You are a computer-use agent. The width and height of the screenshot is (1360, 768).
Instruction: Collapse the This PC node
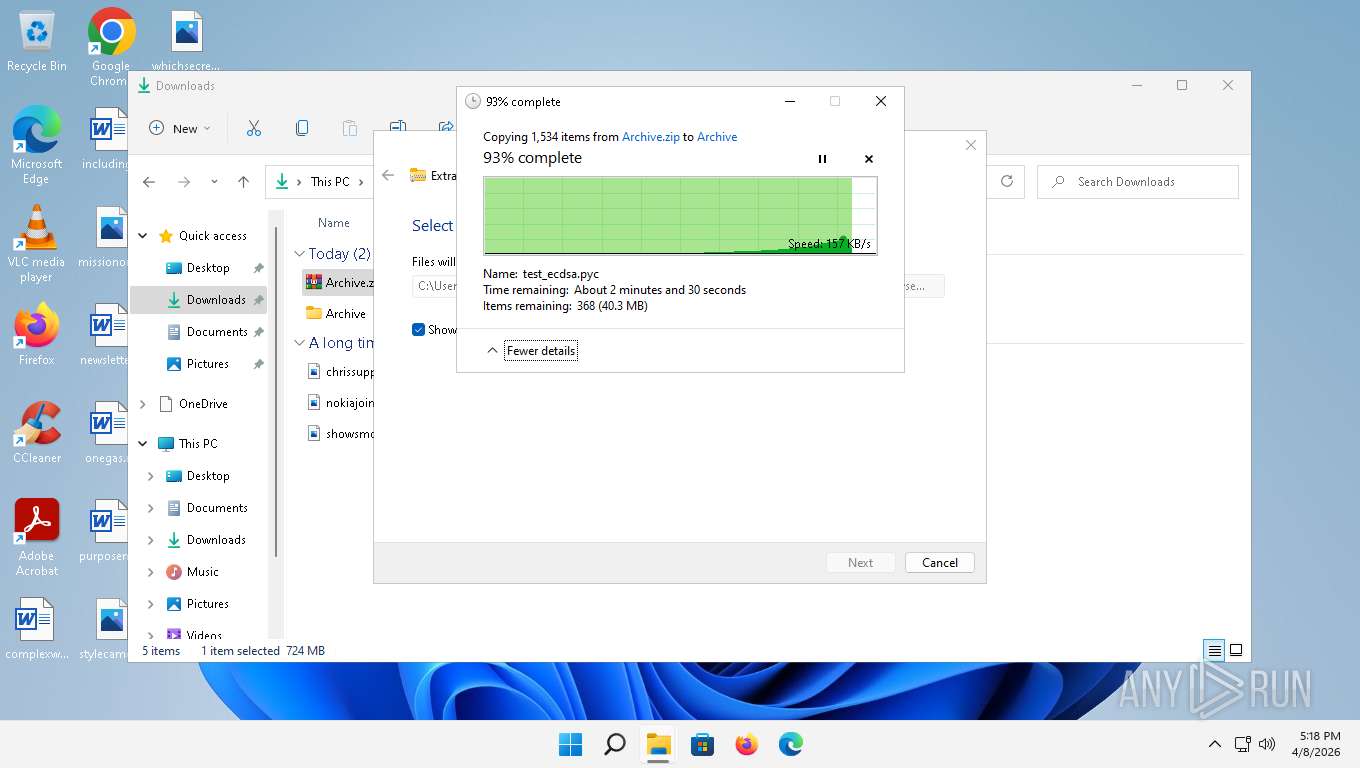(x=143, y=444)
